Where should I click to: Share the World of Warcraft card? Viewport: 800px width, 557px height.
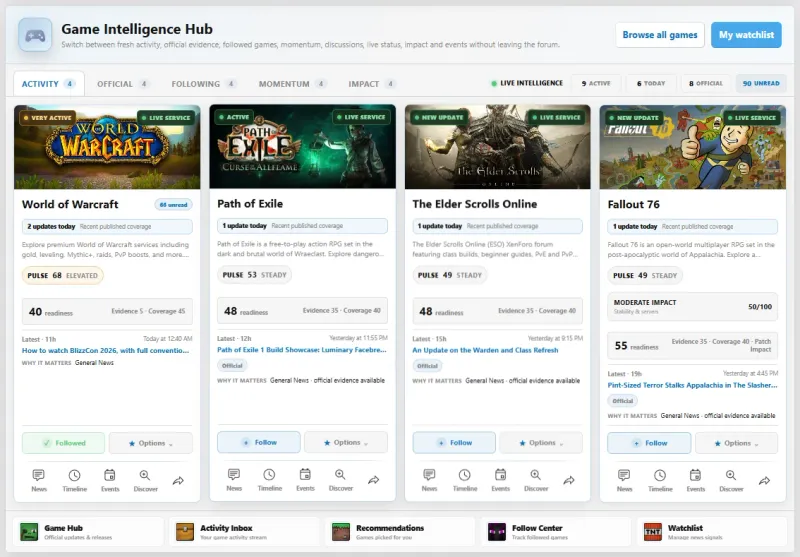click(x=178, y=480)
